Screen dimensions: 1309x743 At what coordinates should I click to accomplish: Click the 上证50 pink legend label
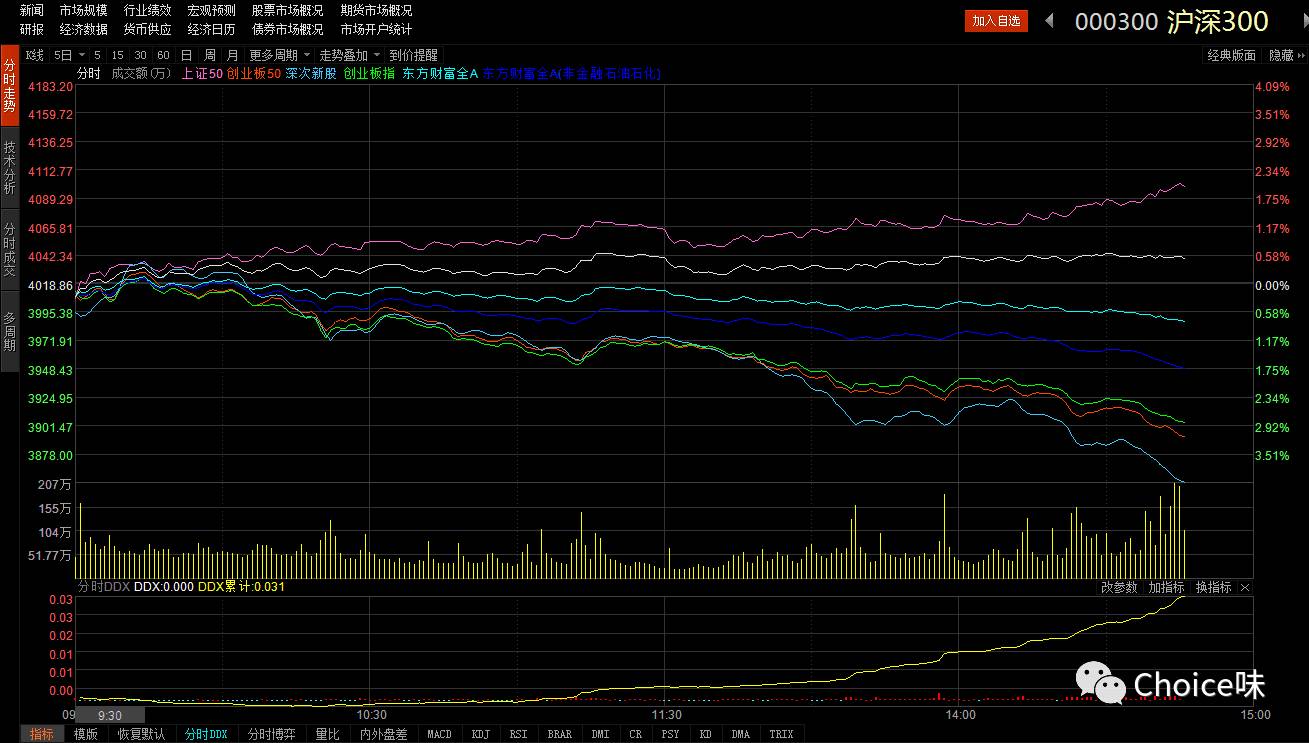click(x=202, y=74)
